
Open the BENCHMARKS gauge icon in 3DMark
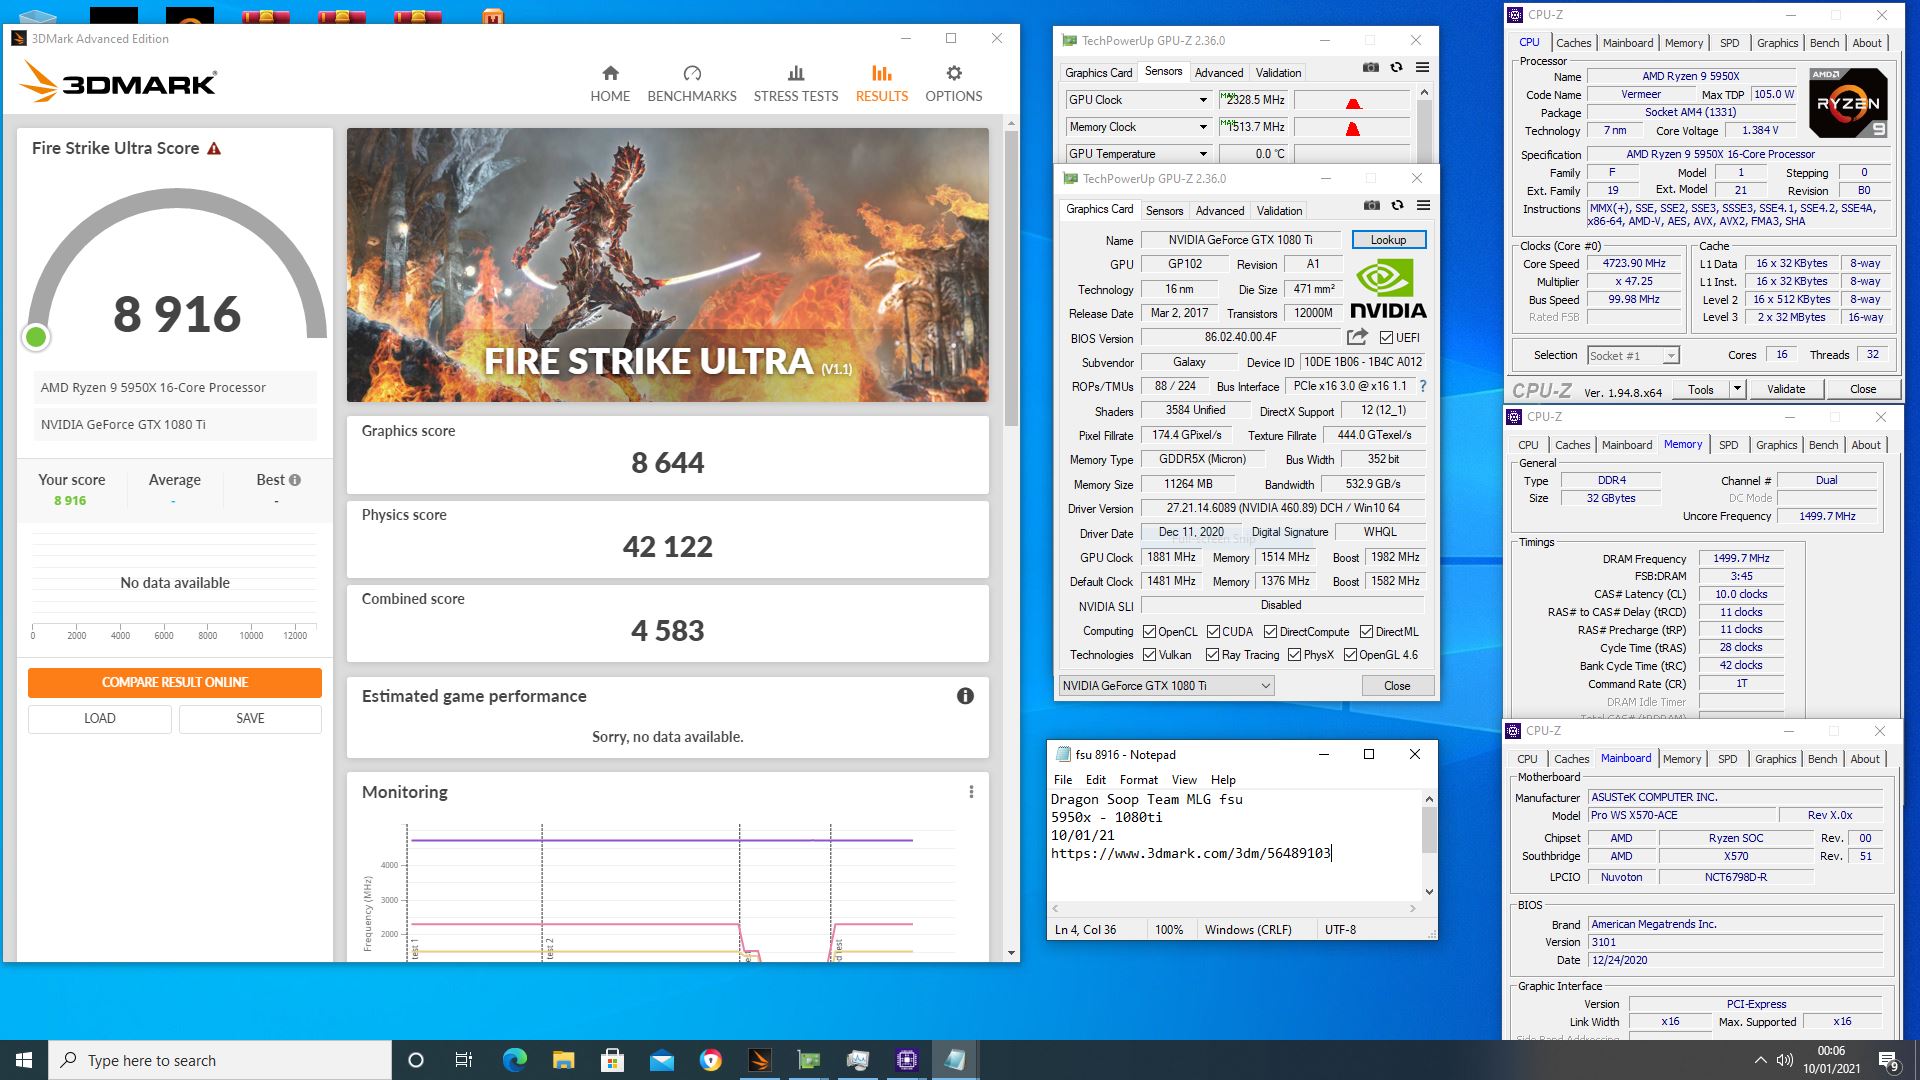coord(692,73)
